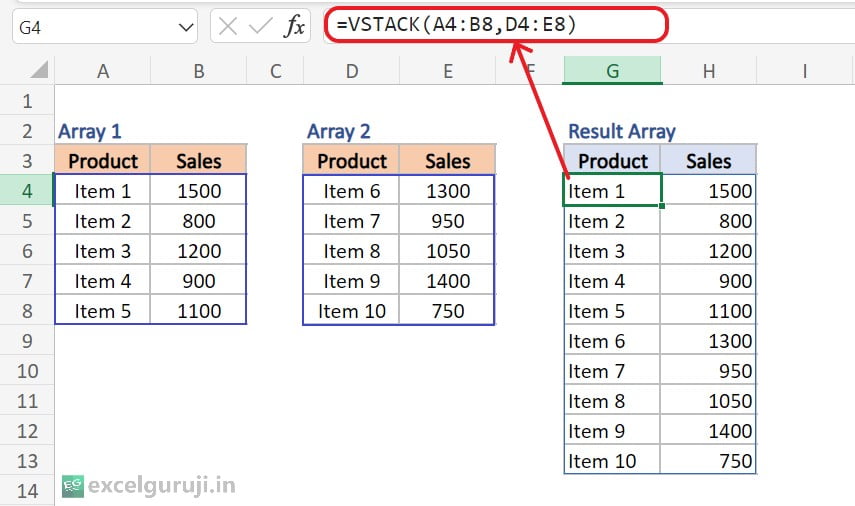Screen dimensions: 855x506
Task: Select column I header
Action: [x=804, y=71]
